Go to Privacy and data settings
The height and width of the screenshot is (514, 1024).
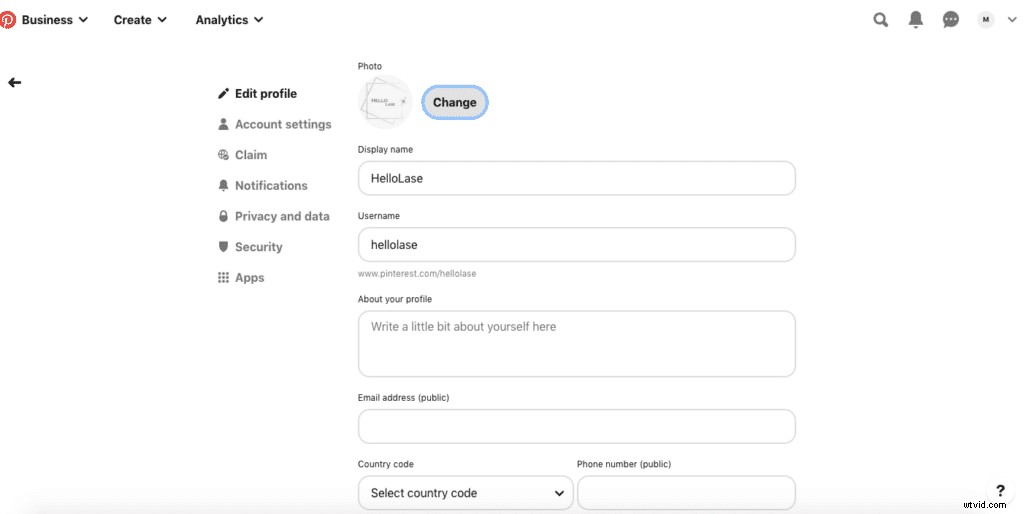point(281,216)
